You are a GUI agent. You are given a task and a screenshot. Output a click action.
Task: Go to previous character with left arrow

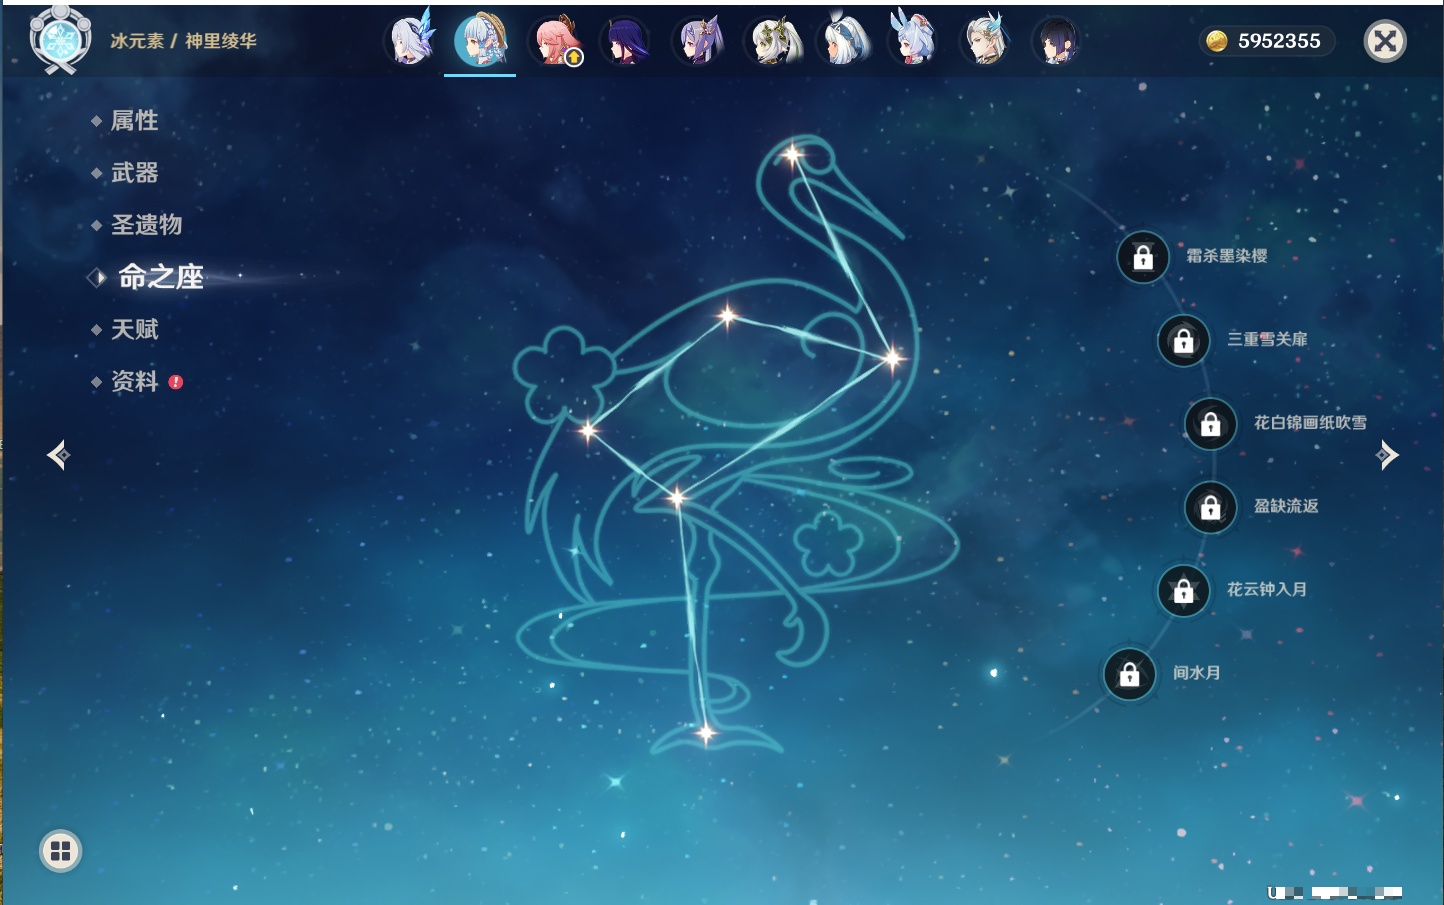58,455
